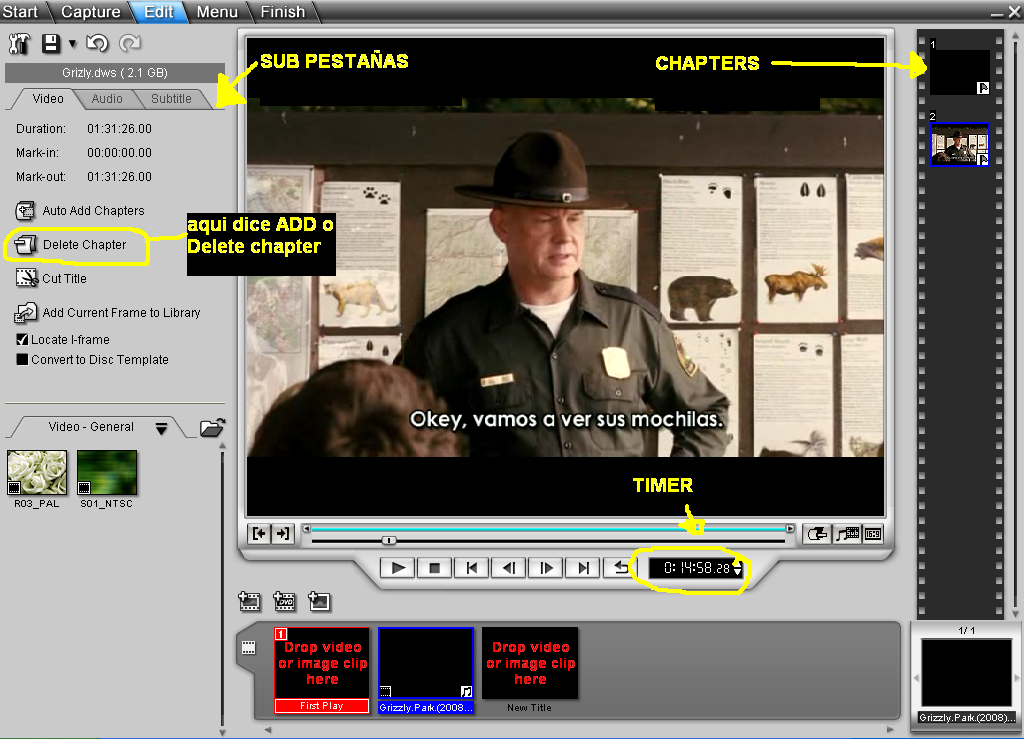The width and height of the screenshot is (1024, 739).
Task: Run Auto Add Chapters
Action: 80,211
